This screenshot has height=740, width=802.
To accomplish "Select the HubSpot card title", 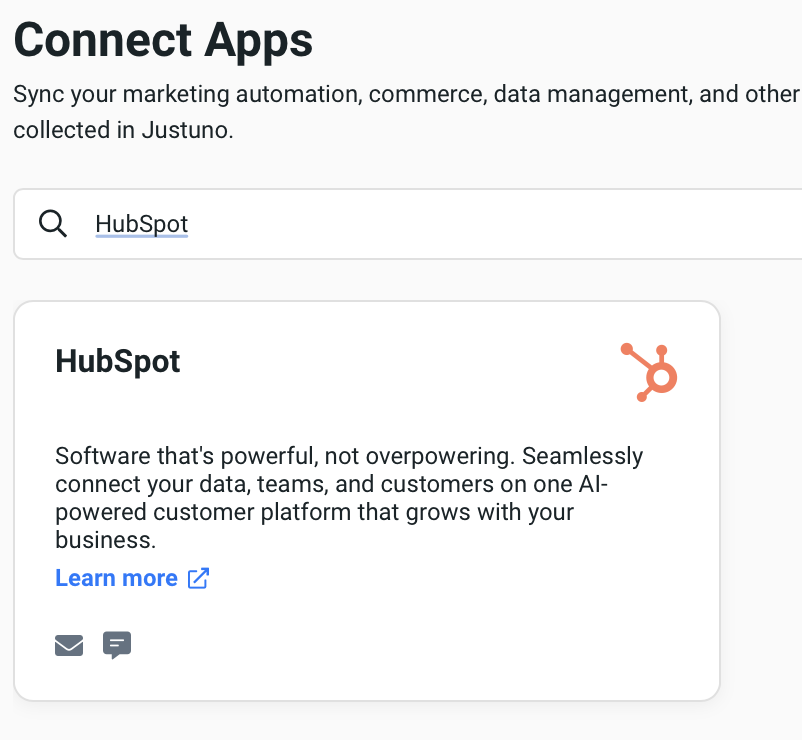I will pyautogui.click(x=118, y=361).
